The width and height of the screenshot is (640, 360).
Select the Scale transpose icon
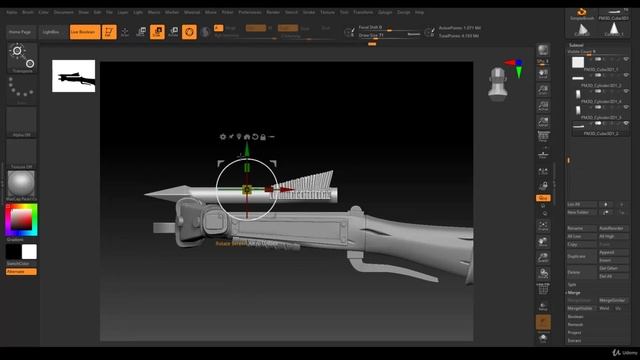157,32
